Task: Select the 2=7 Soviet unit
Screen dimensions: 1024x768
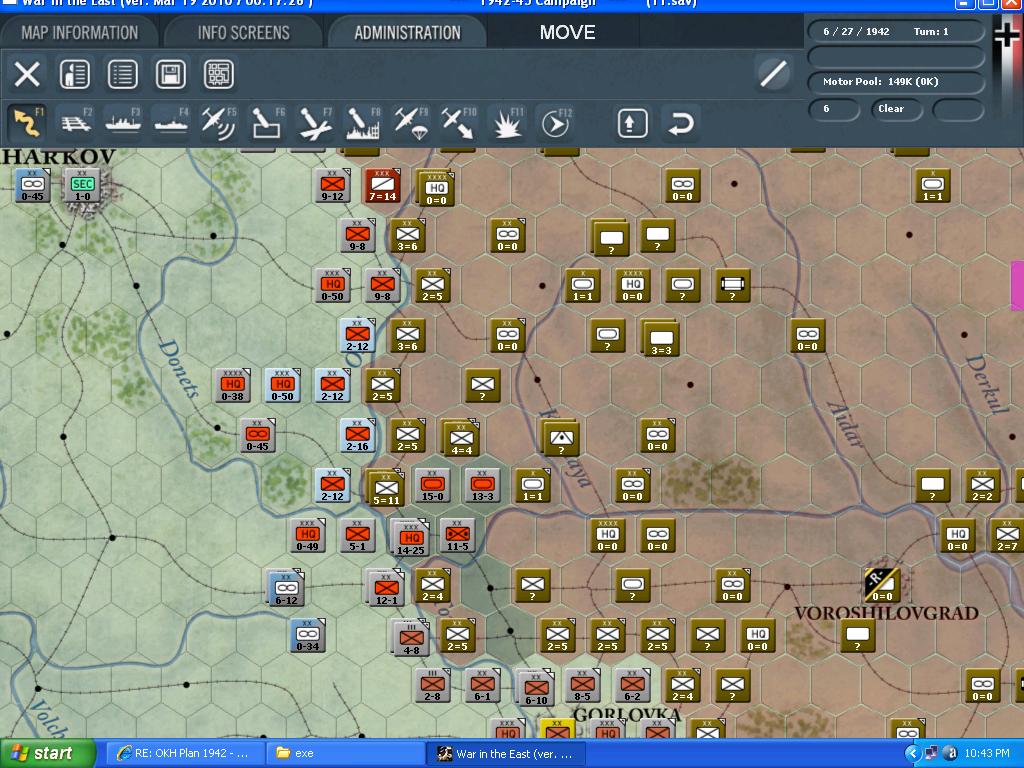Action: 1006,536
